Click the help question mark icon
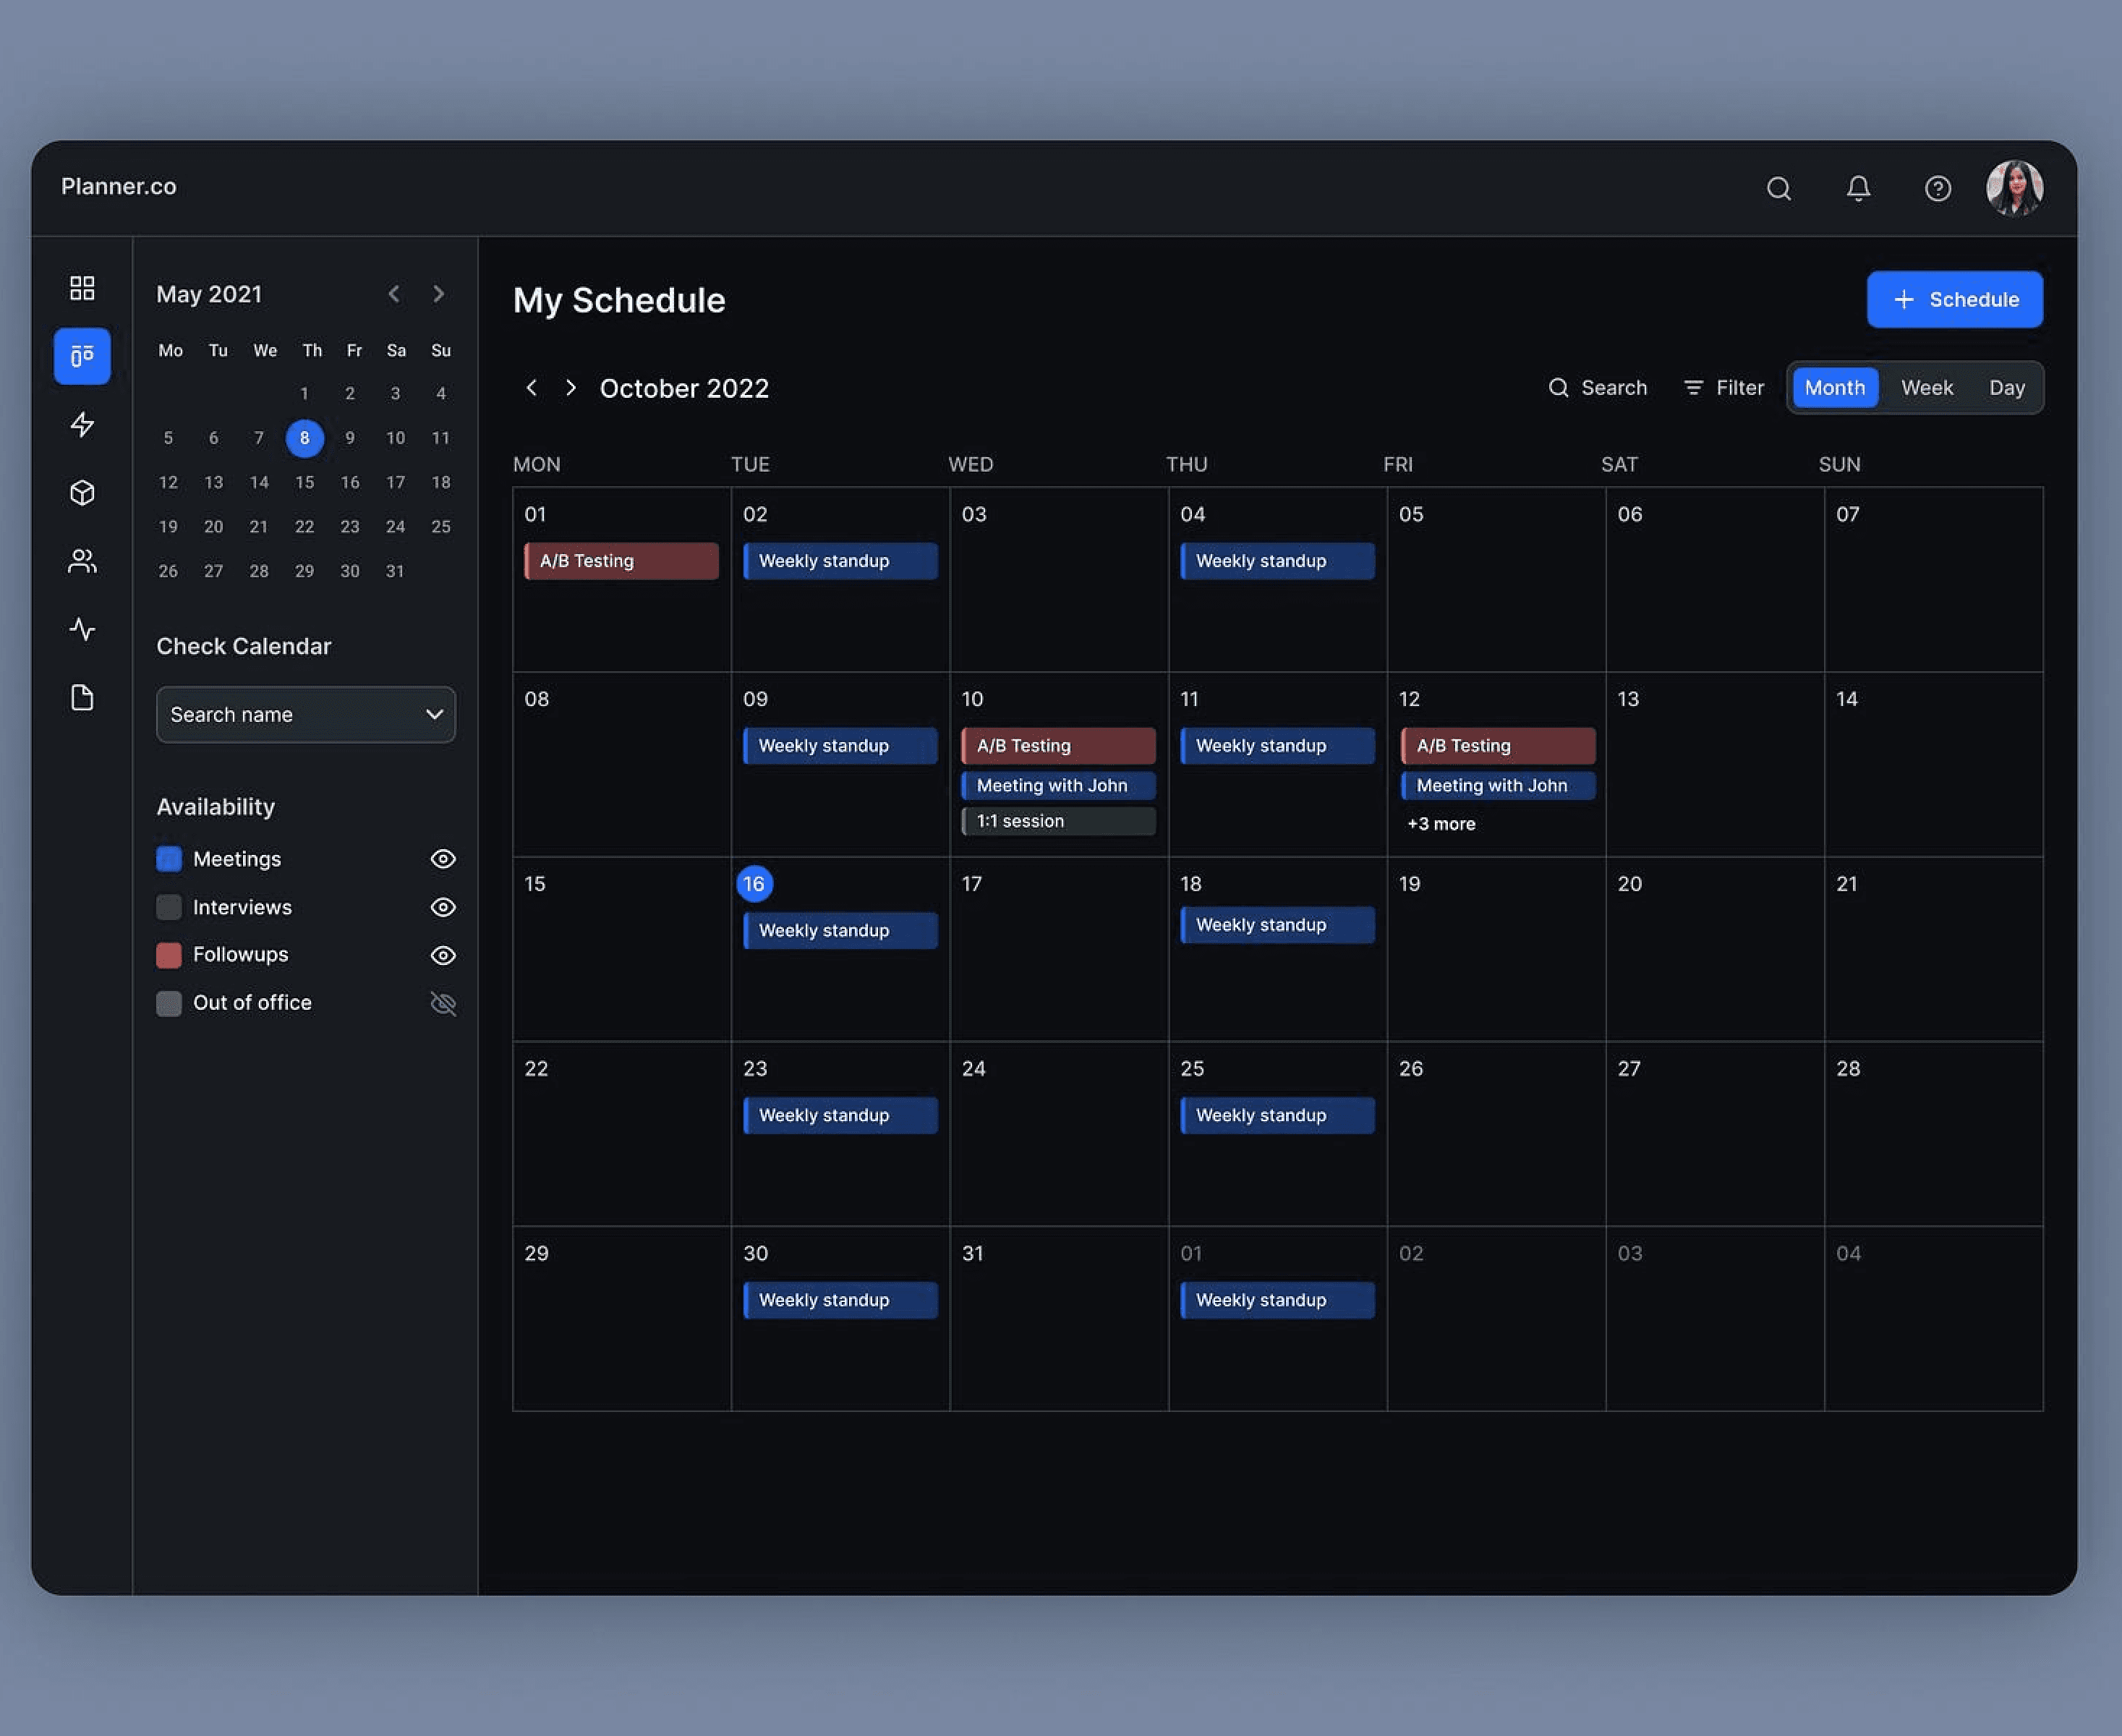This screenshot has height=1736, width=2122. [1937, 188]
